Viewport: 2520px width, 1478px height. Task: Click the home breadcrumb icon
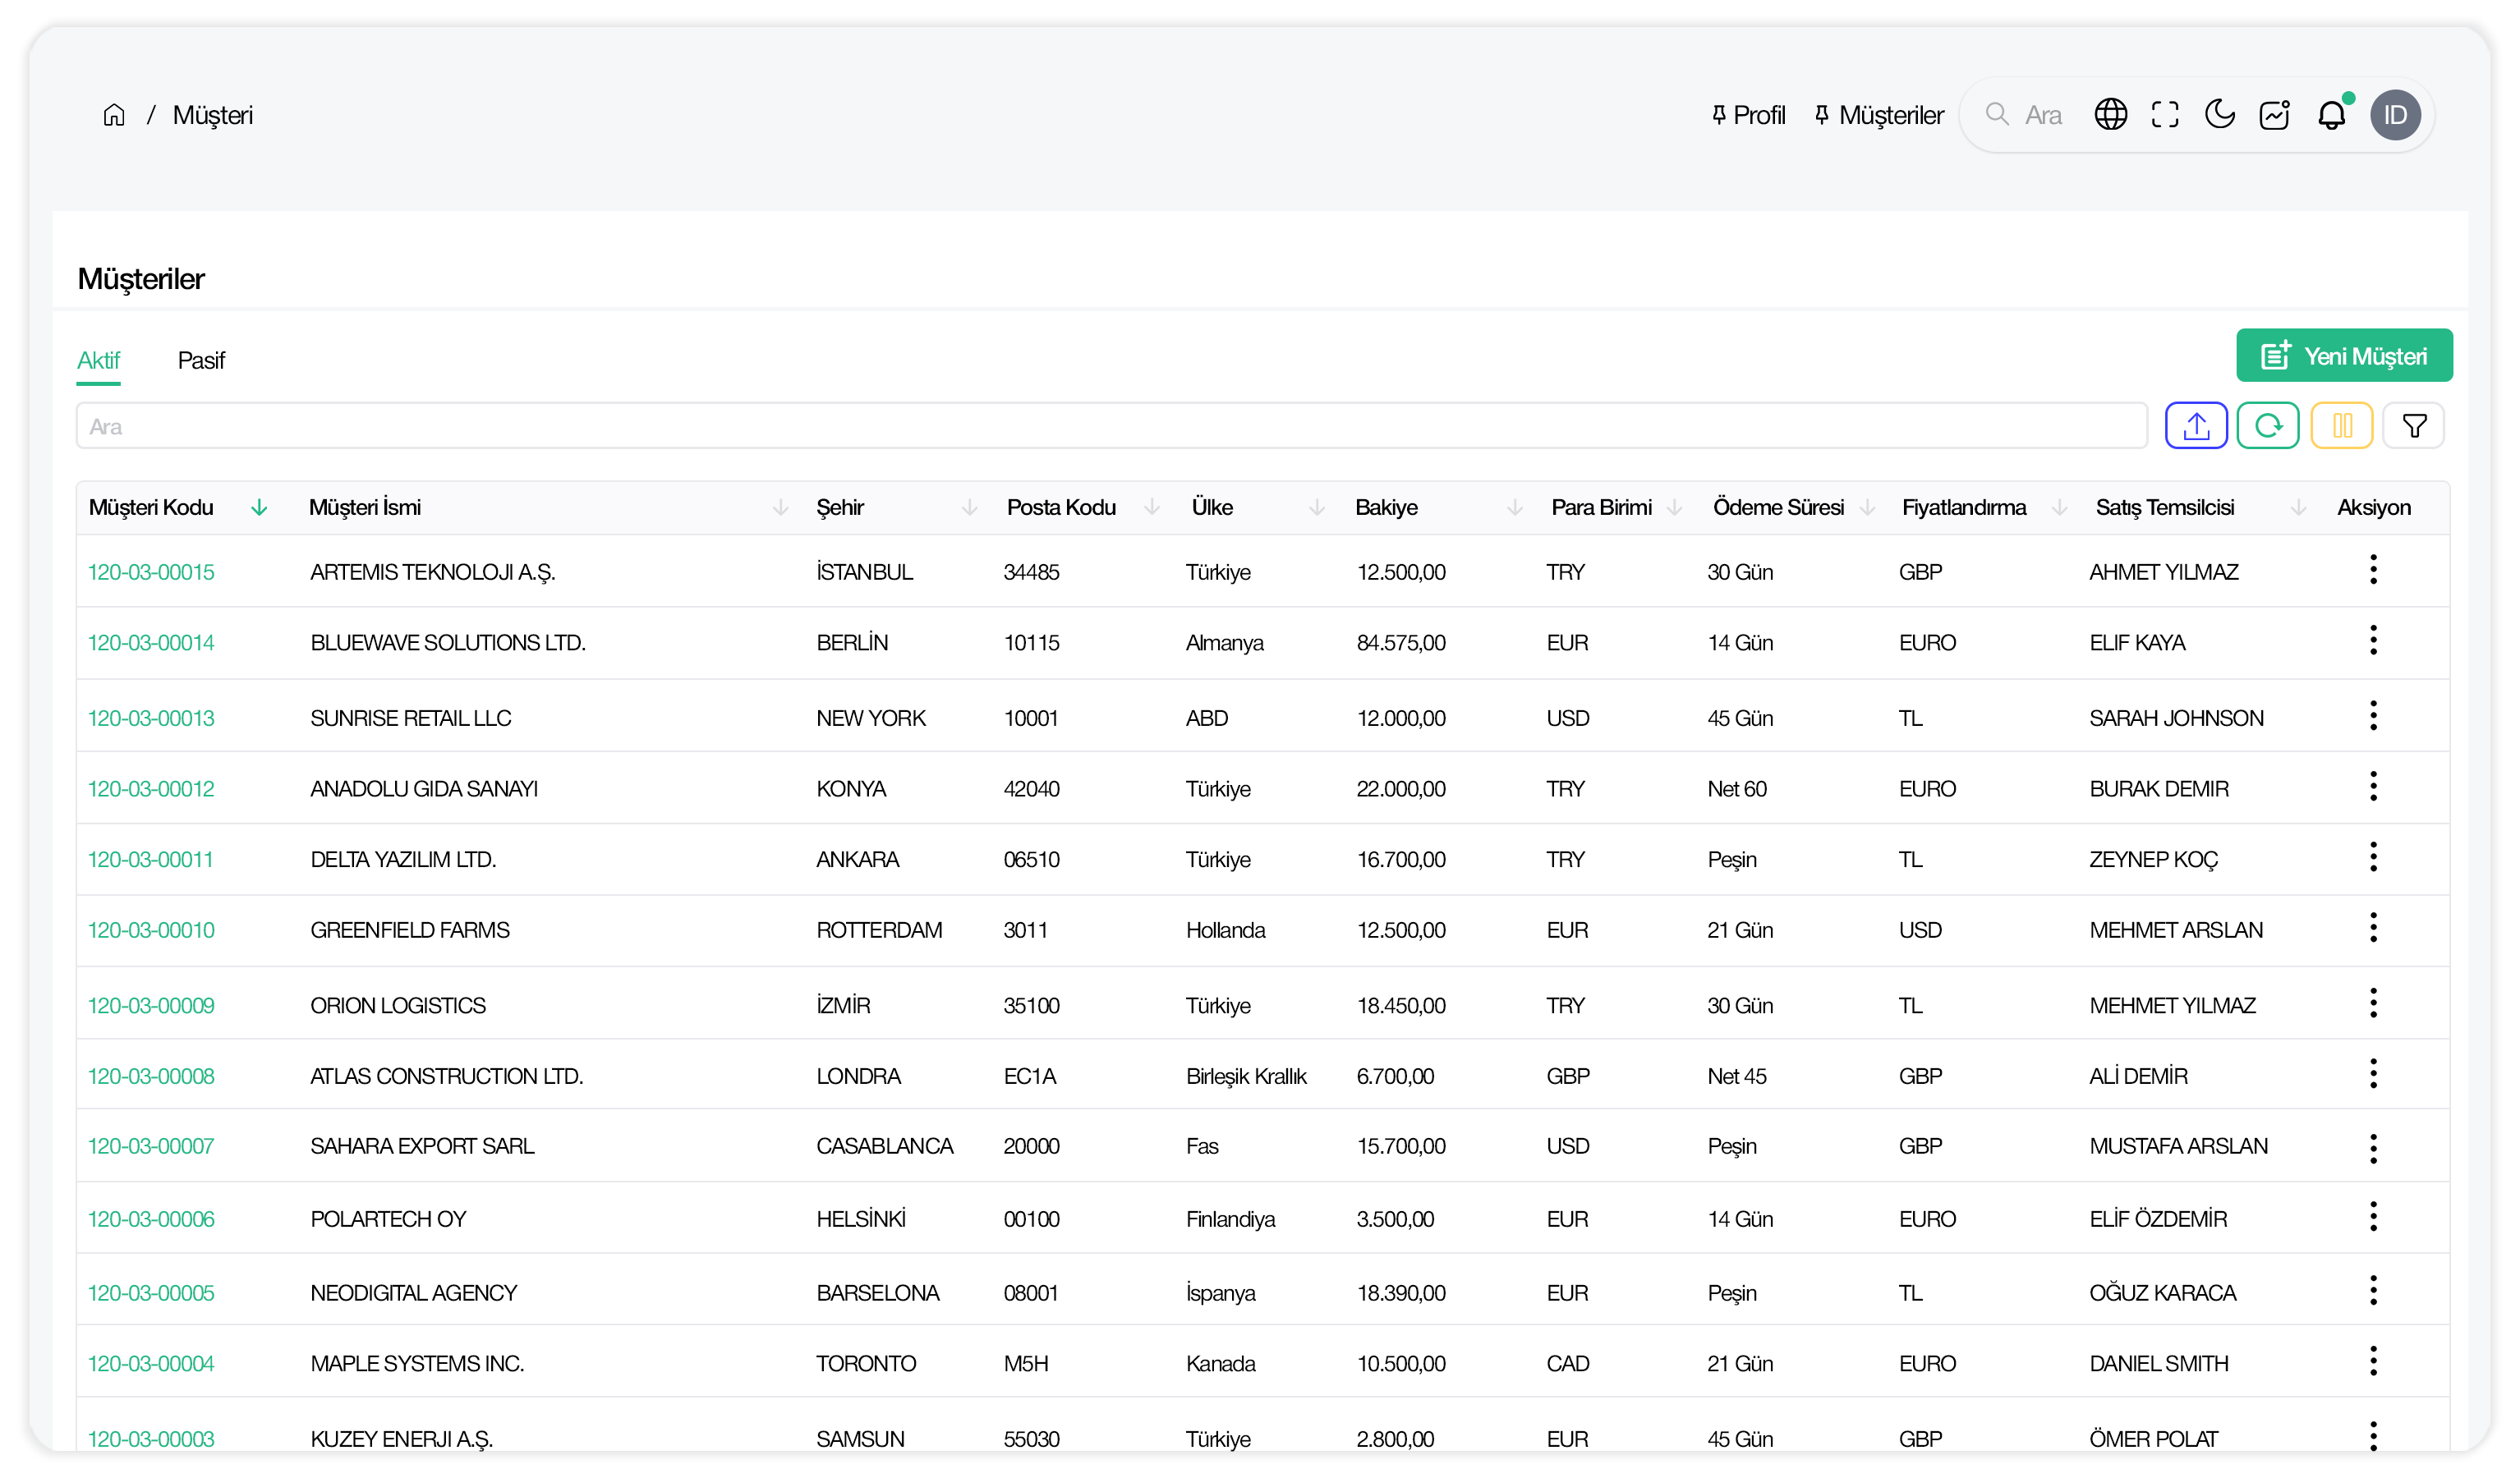(114, 115)
